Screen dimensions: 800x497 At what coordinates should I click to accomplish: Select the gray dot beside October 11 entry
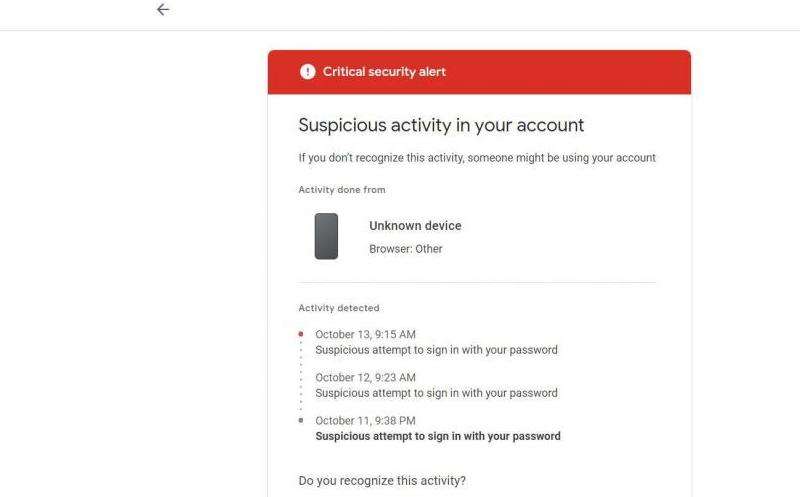tap(301, 420)
